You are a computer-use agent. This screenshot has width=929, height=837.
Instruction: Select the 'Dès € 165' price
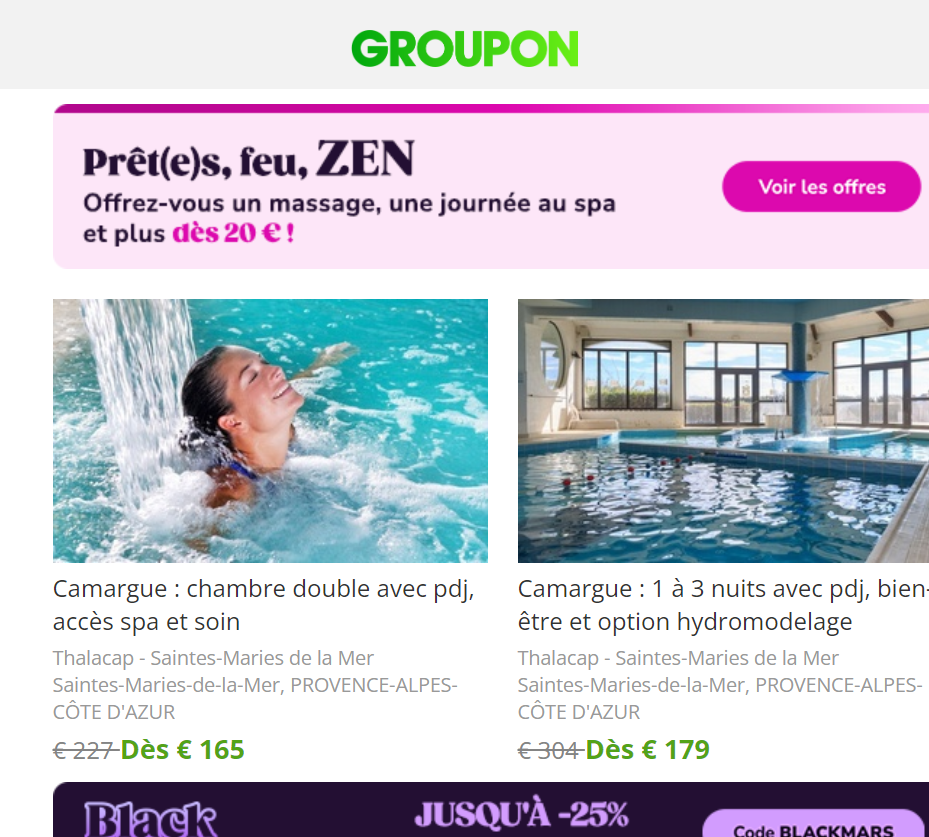pyautogui.click(x=182, y=750)
